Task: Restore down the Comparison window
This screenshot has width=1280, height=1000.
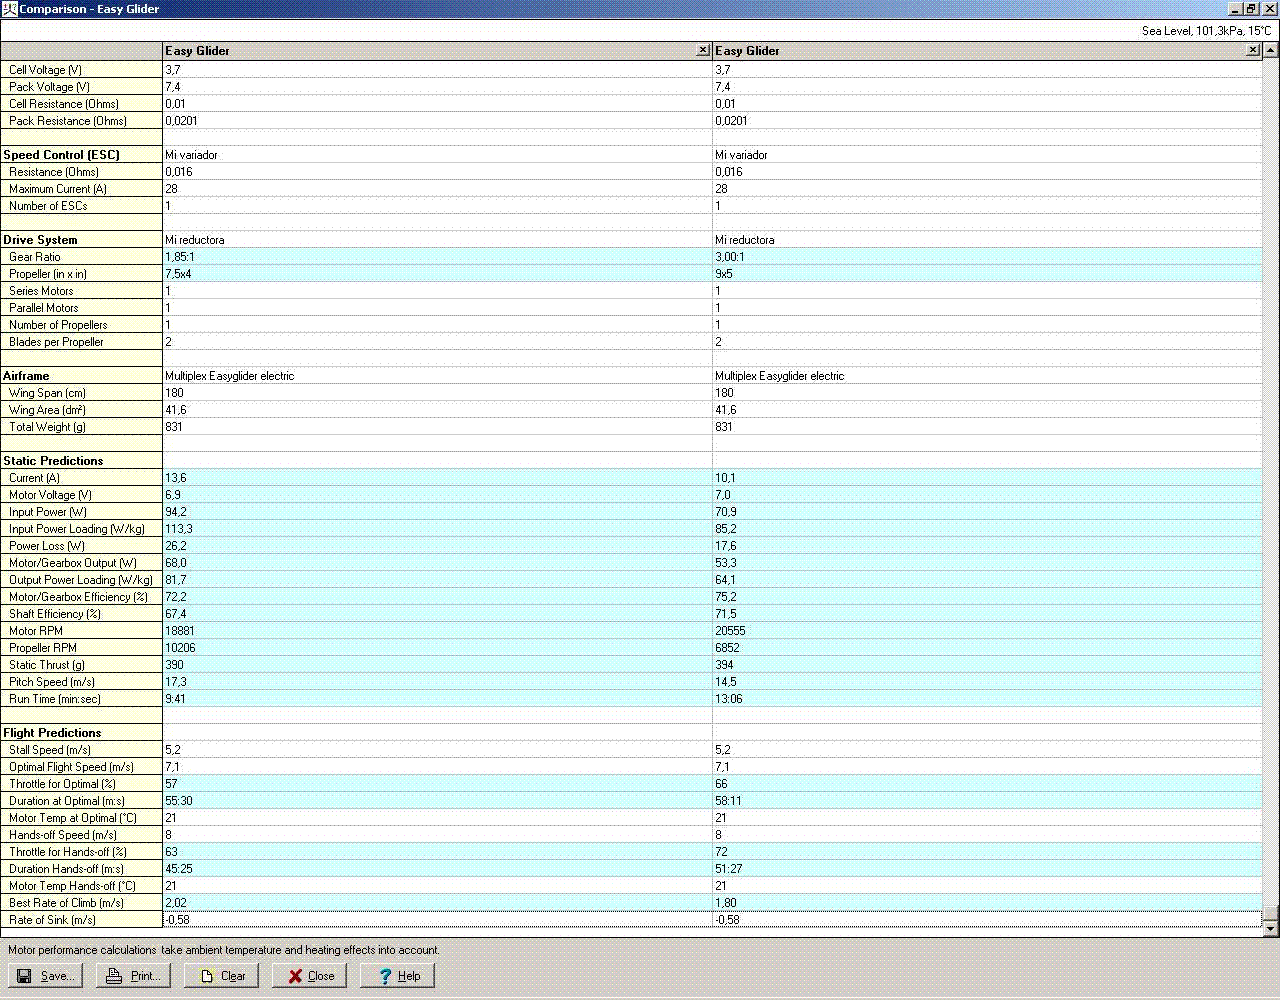Action: coord(1251,9)
